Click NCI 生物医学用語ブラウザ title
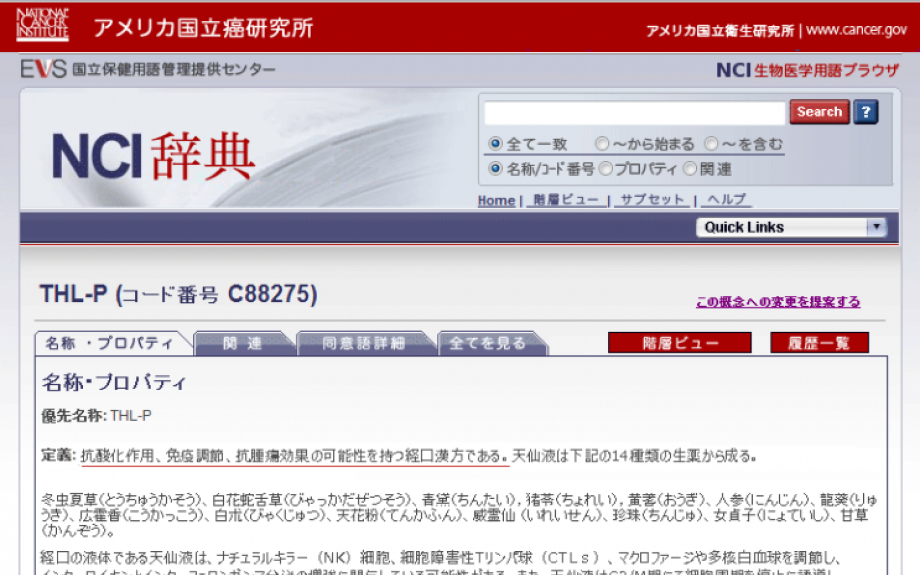This screenshot has height=575, width=920. click(x=807, y=70)
